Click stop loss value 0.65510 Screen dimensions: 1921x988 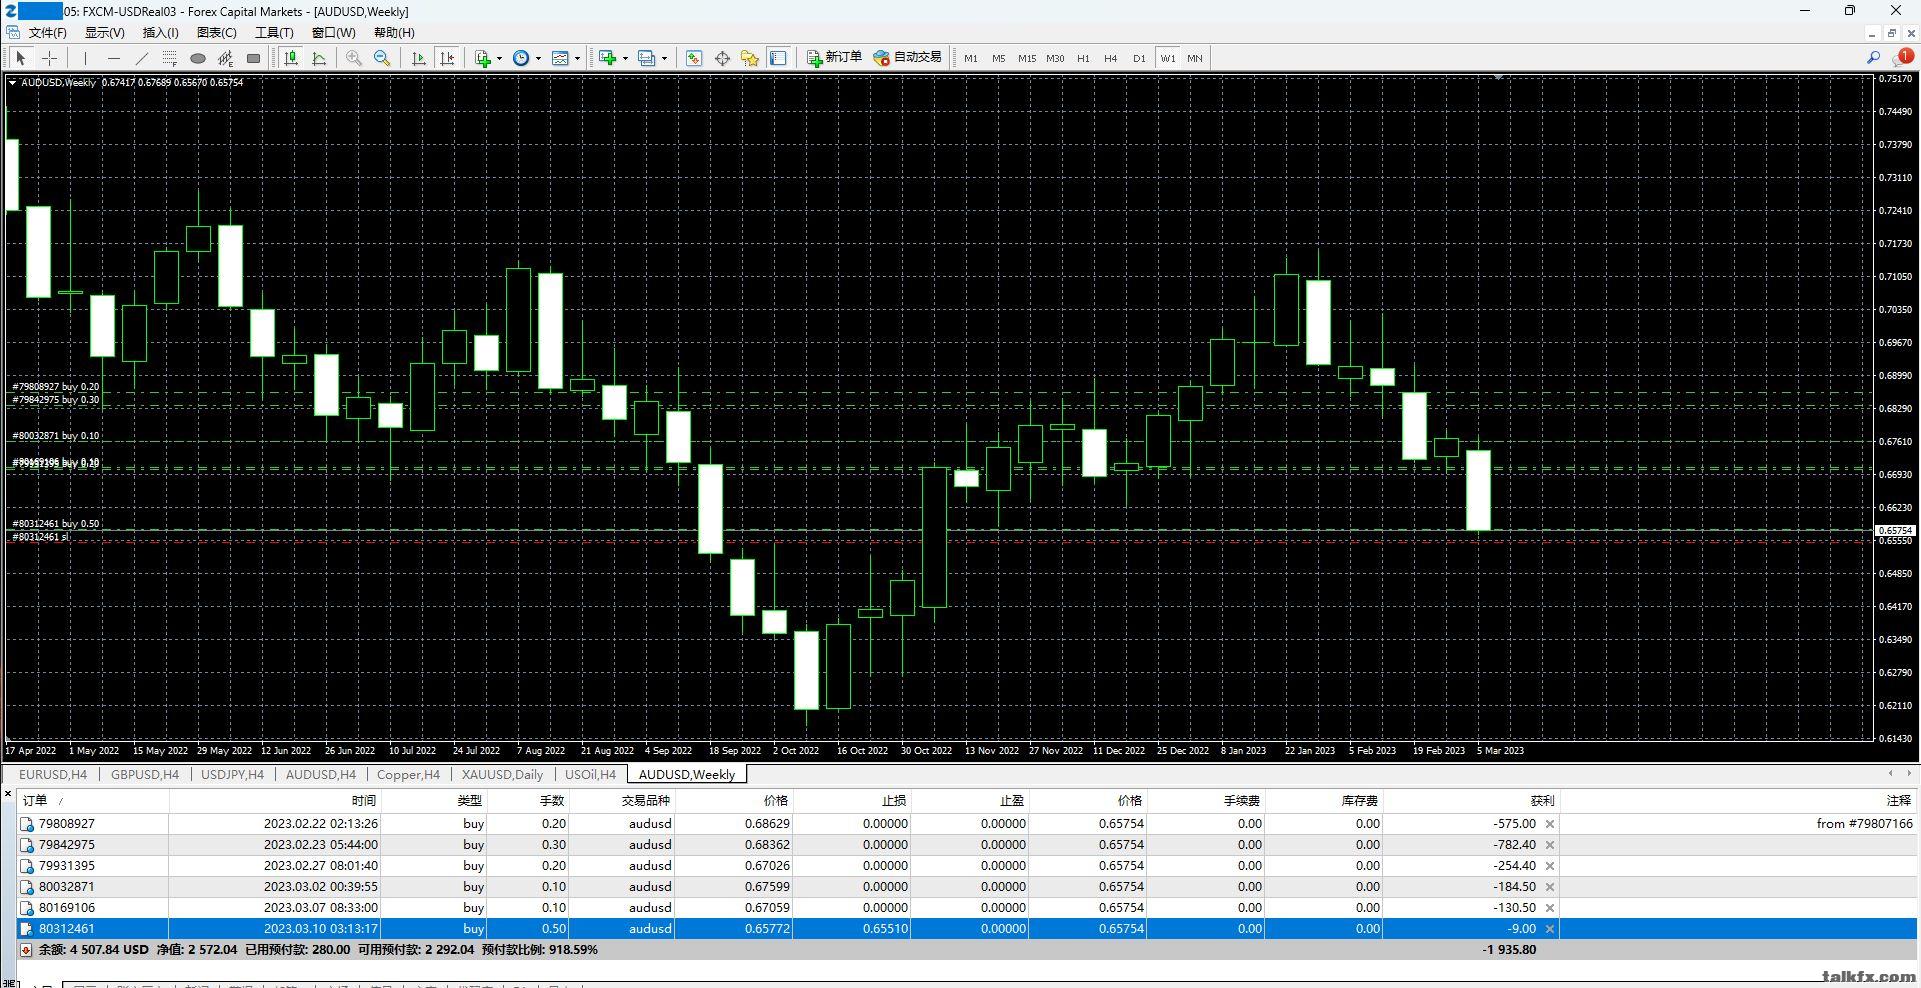(x=885, y=929)
